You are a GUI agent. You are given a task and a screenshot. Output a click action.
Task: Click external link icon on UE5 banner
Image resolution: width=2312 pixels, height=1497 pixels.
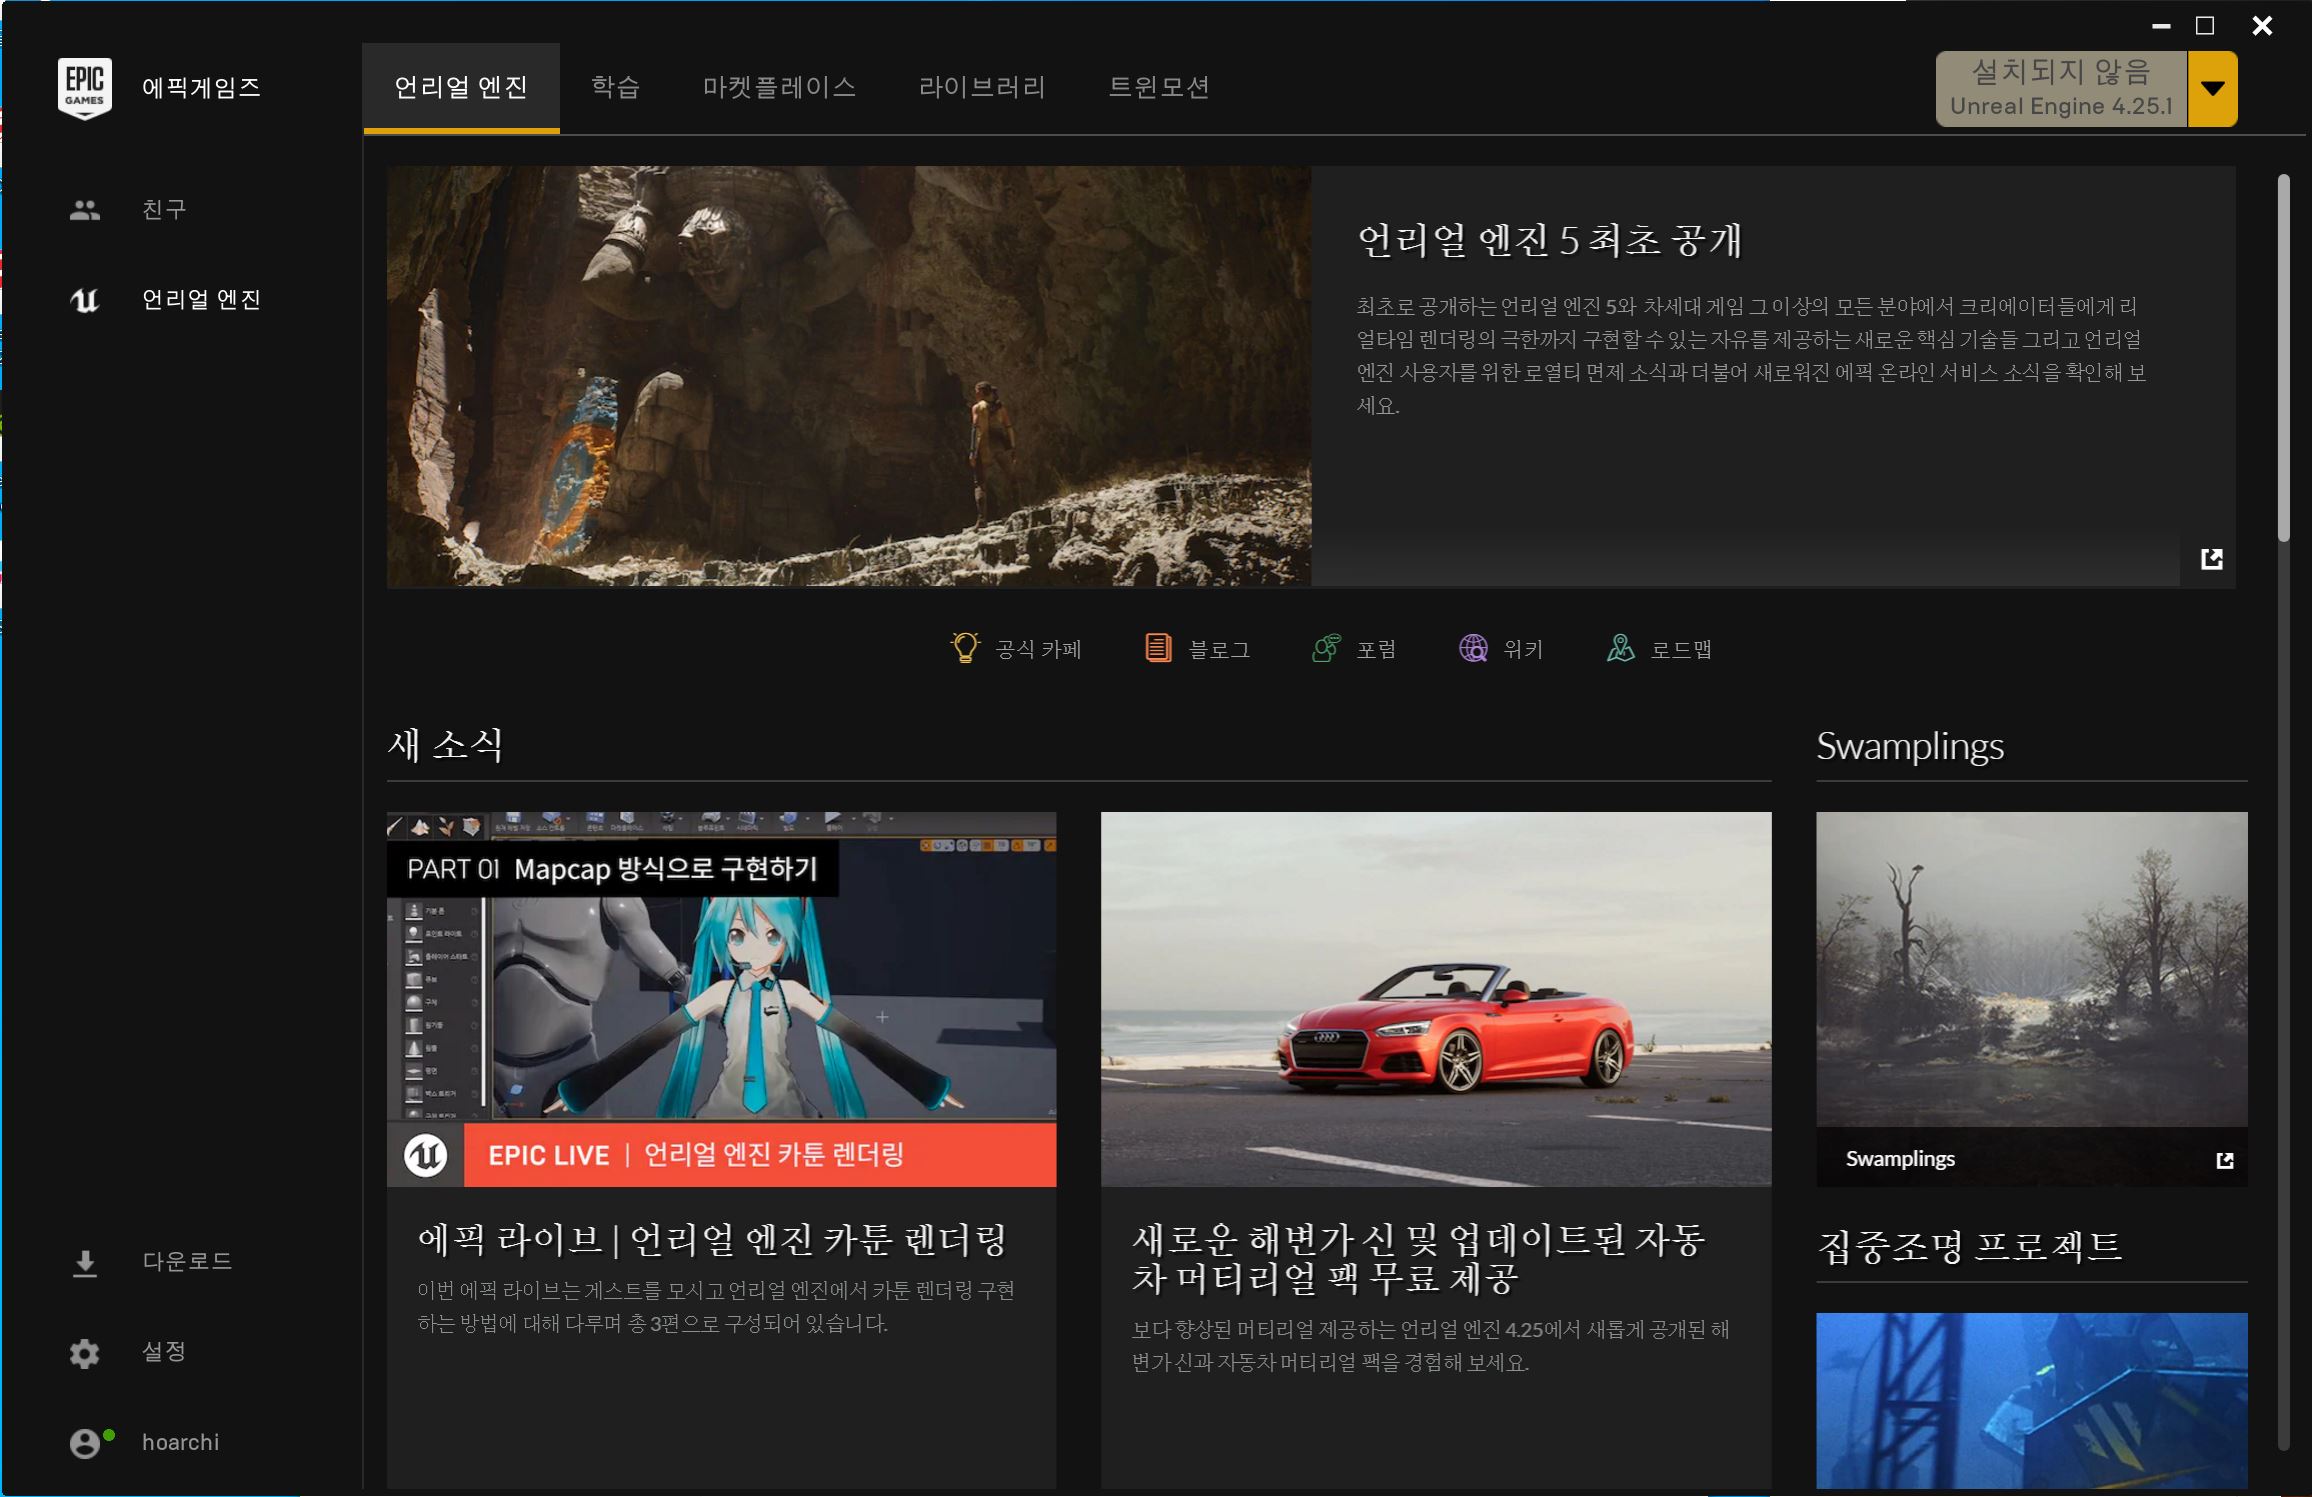tap(2212, 559)
